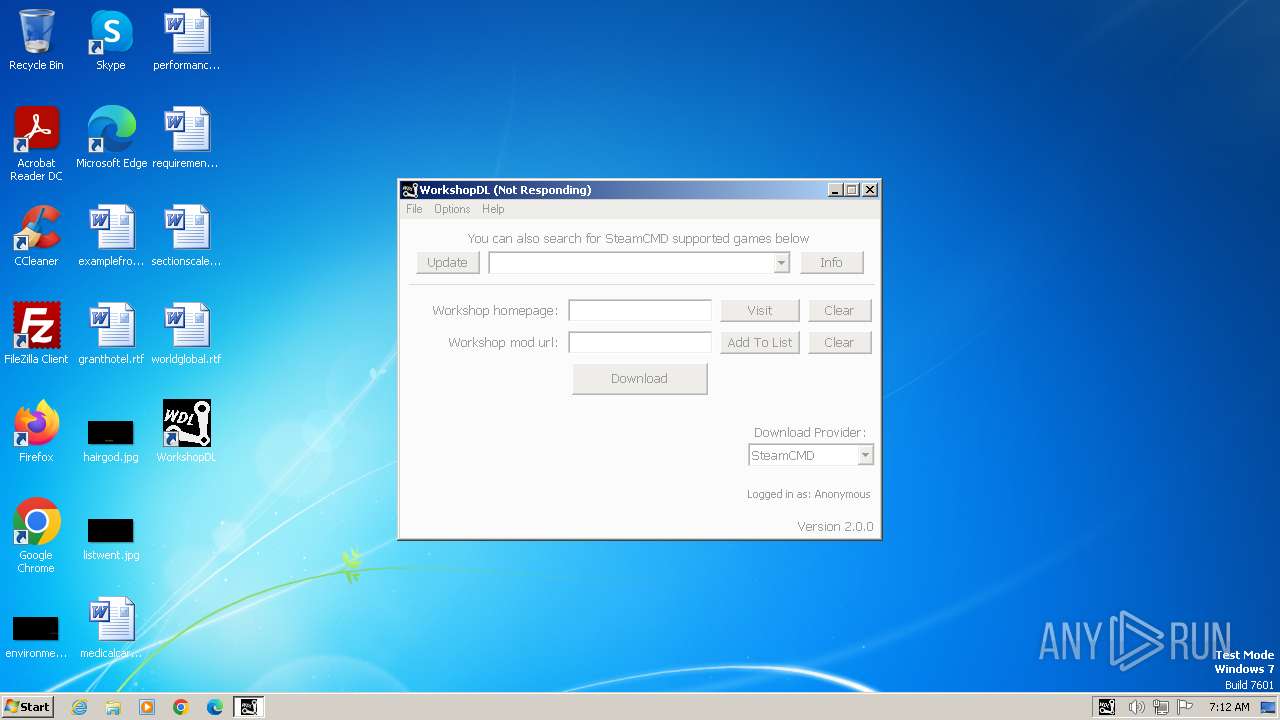The width and height of the screenshot is (1280, 720).
Task: Clear the Workshop mod url field
Action: coord(839,342)
